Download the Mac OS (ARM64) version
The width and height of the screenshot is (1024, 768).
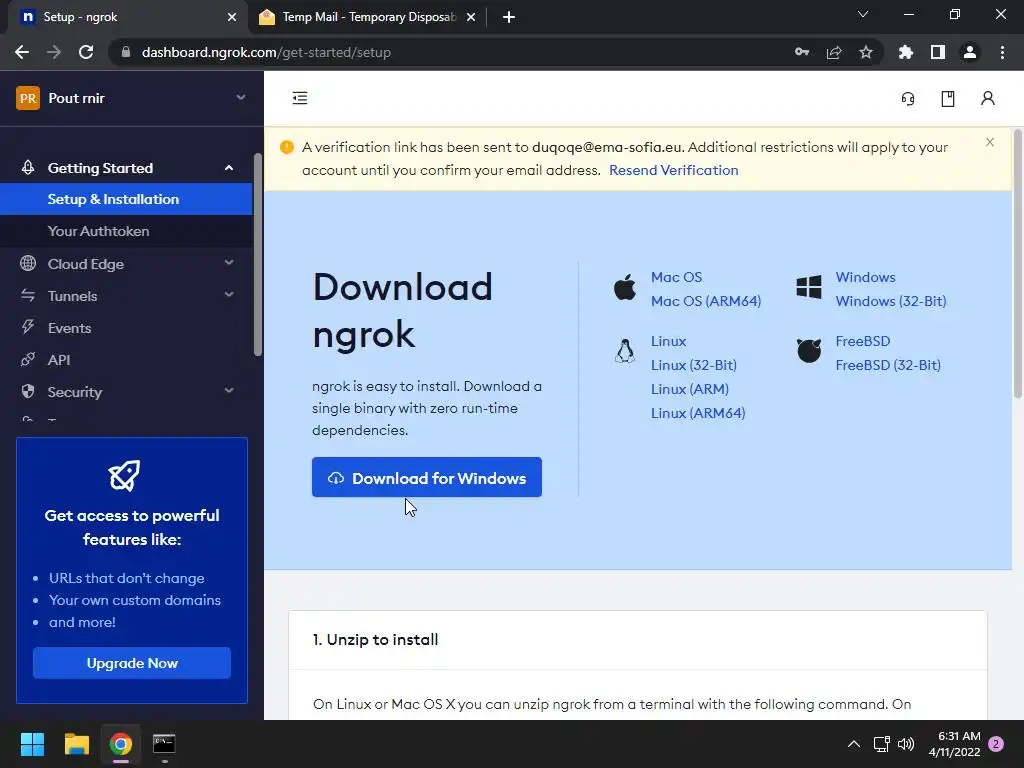pos(706,301)
